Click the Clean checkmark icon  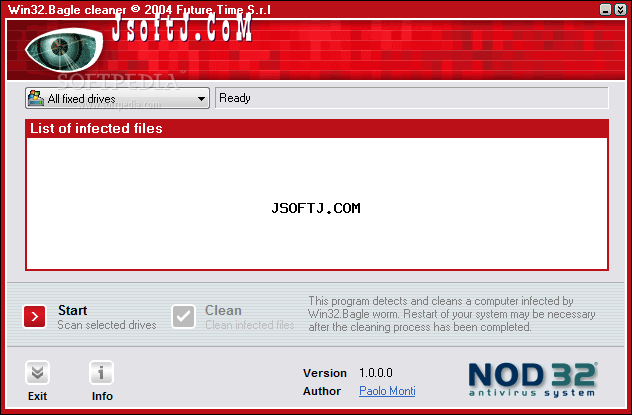point(183,316)
